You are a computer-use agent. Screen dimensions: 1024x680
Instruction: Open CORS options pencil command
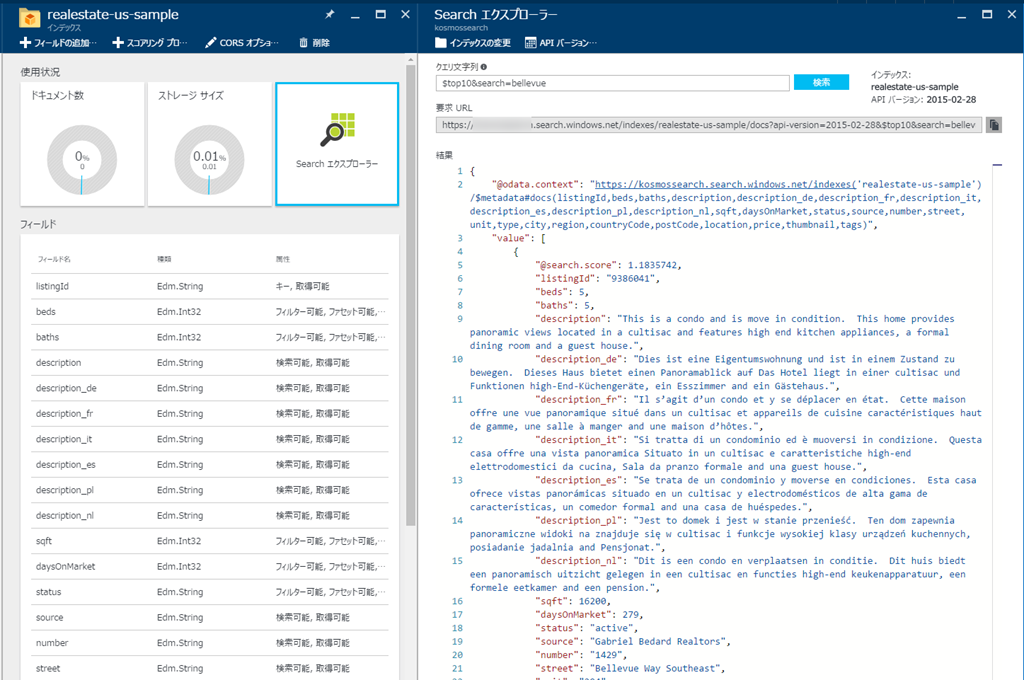point(242,43)
